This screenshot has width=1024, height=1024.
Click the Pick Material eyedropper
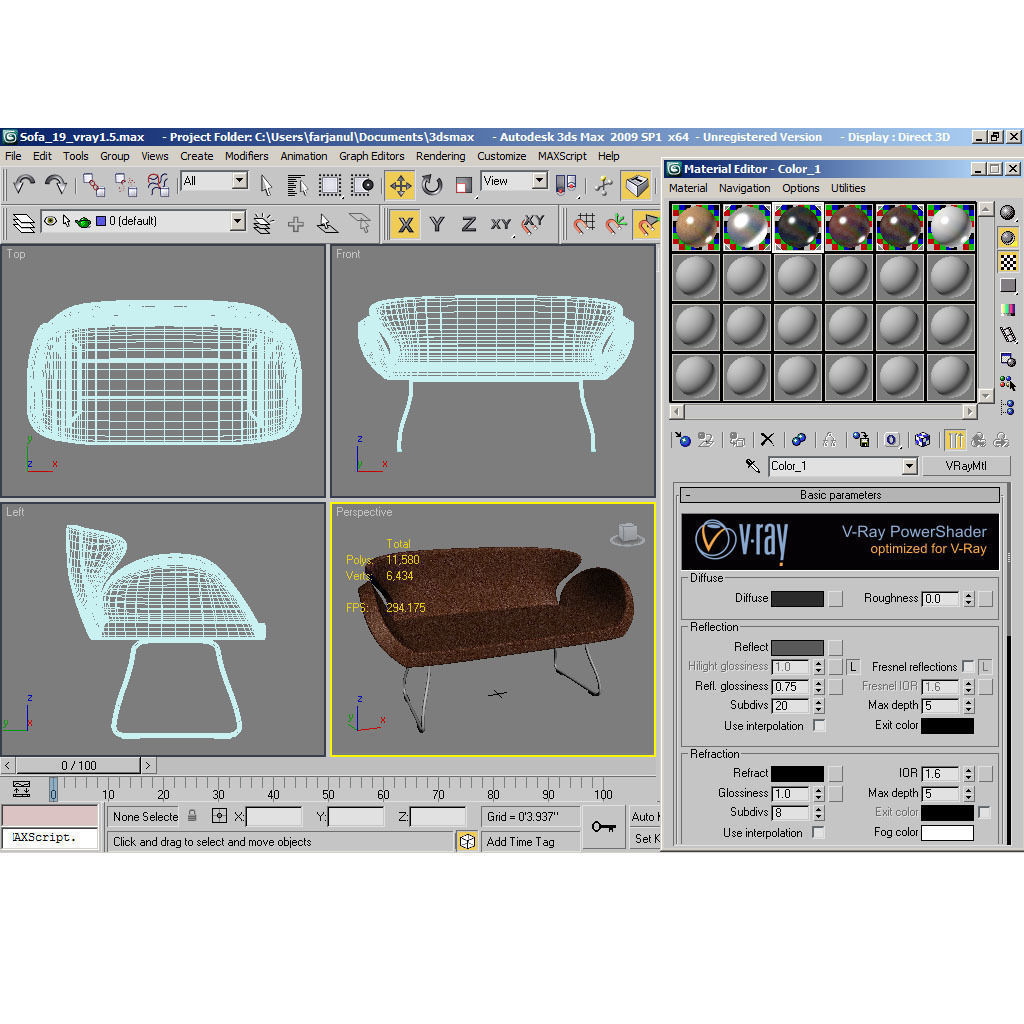[x=752, y=466]
